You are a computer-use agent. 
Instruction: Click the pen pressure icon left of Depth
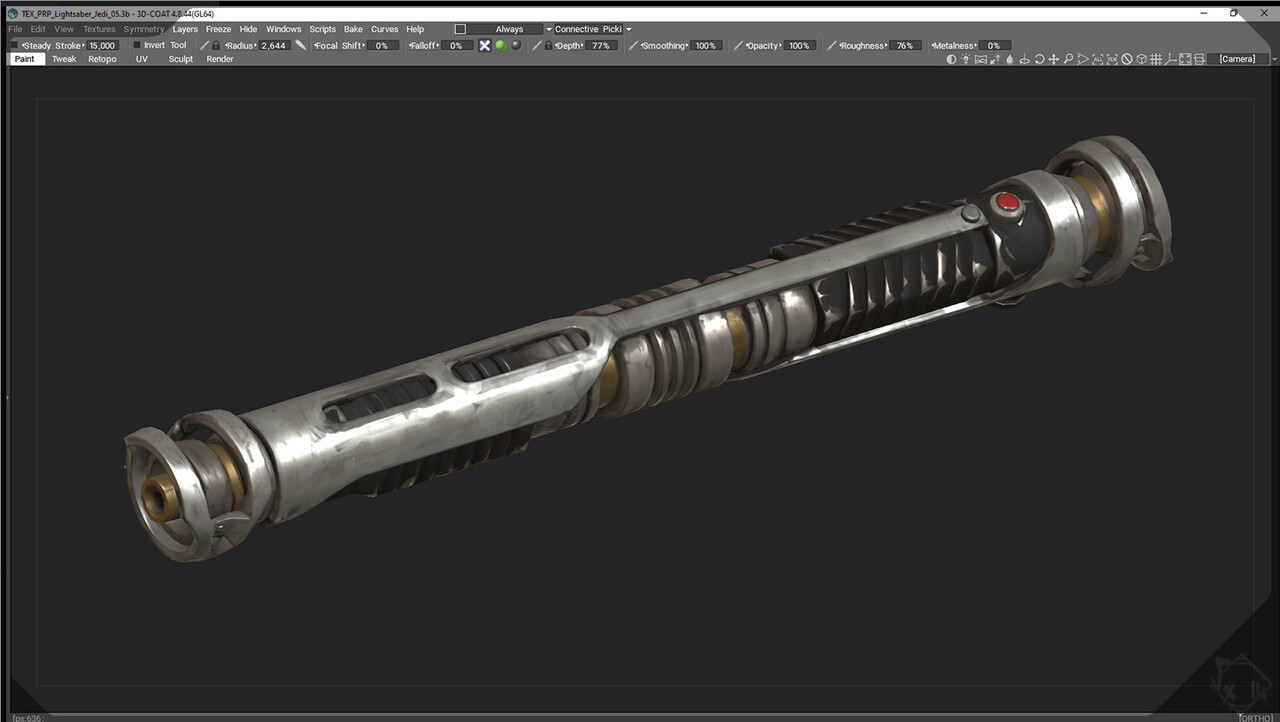[x=537, y=45]
